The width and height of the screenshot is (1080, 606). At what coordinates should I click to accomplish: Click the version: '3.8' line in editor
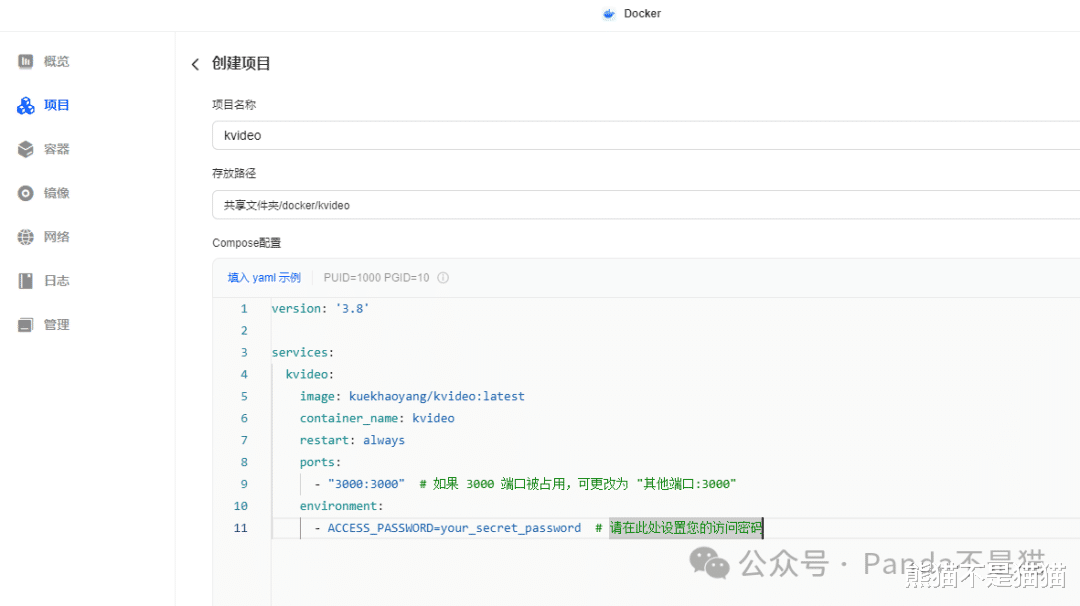[320, 309]
